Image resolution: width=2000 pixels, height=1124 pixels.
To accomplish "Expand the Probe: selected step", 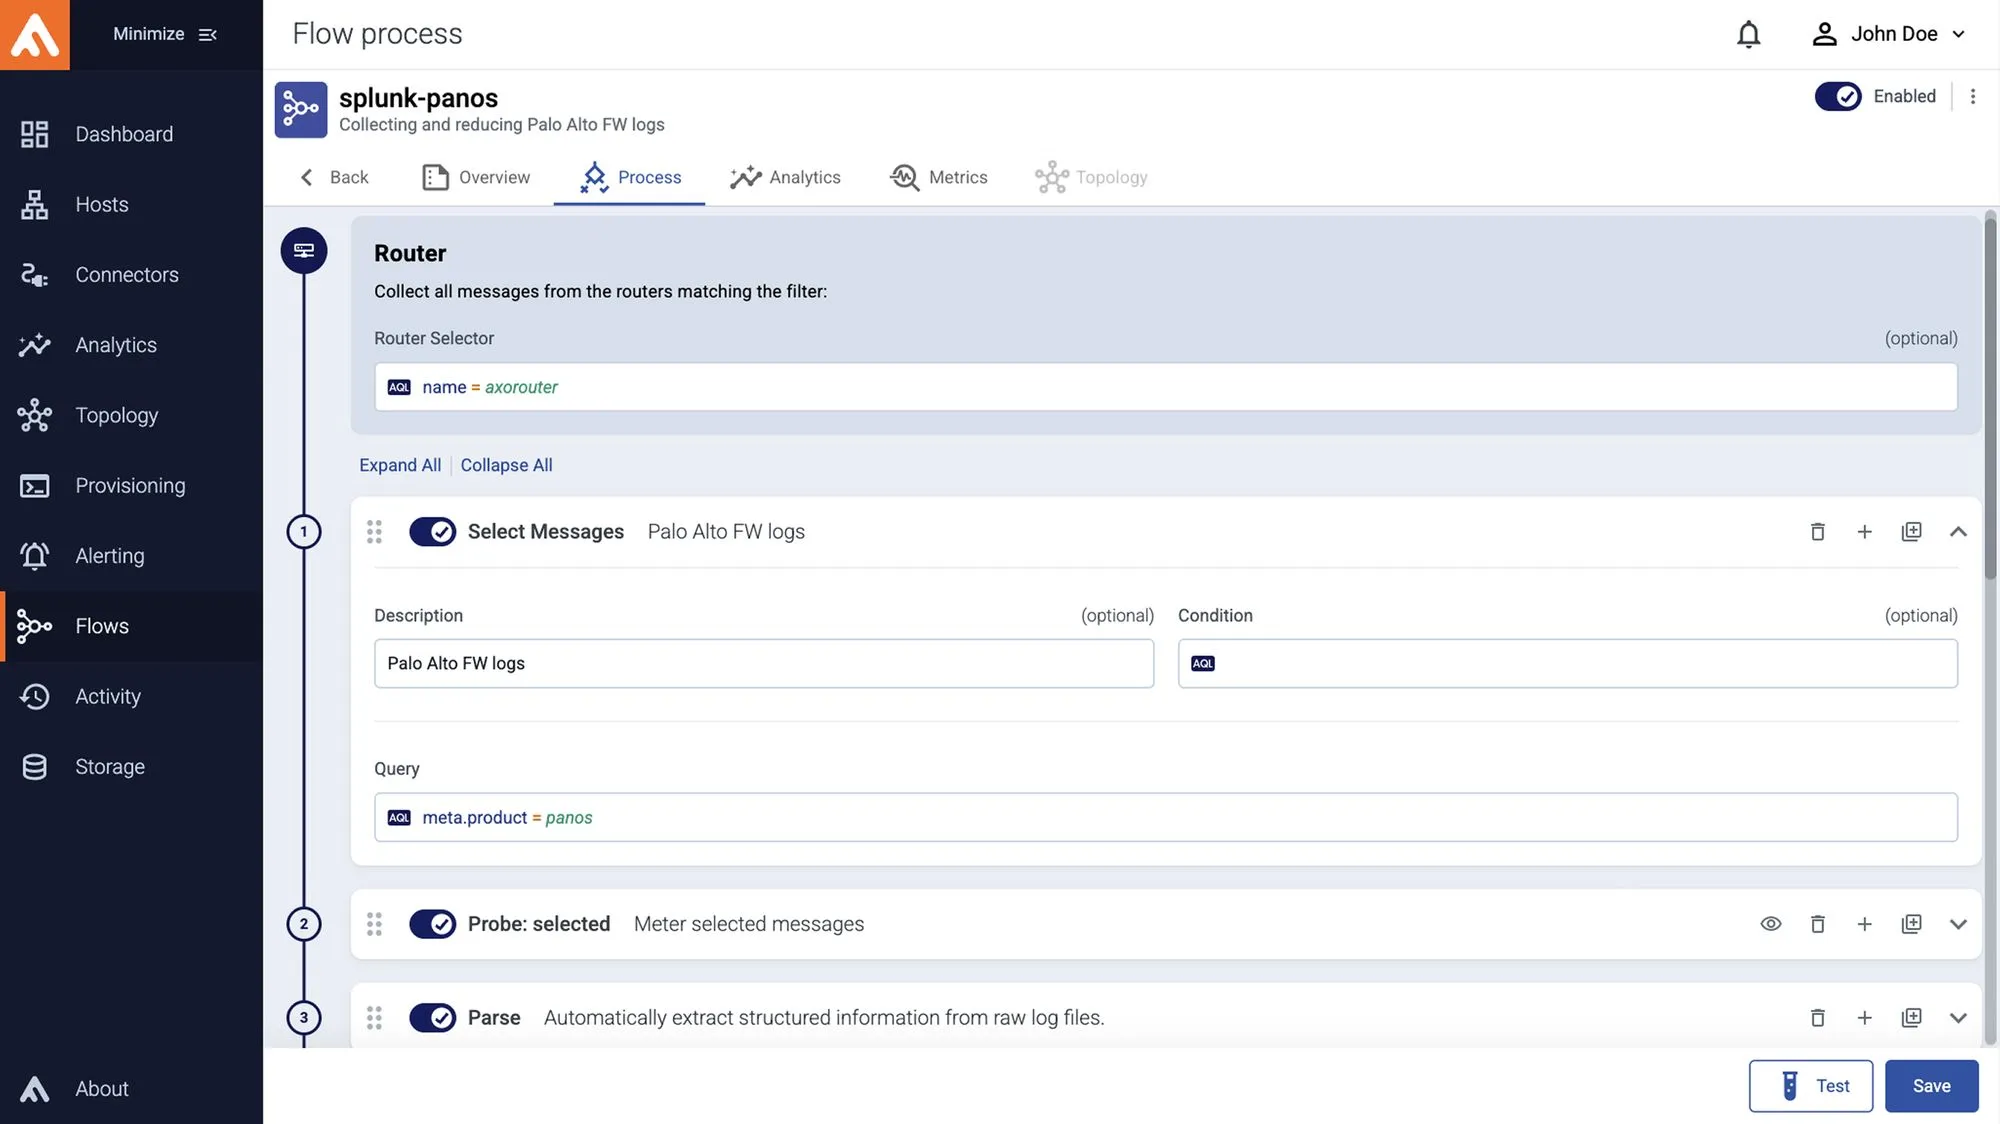I will tap(1958, 924).
